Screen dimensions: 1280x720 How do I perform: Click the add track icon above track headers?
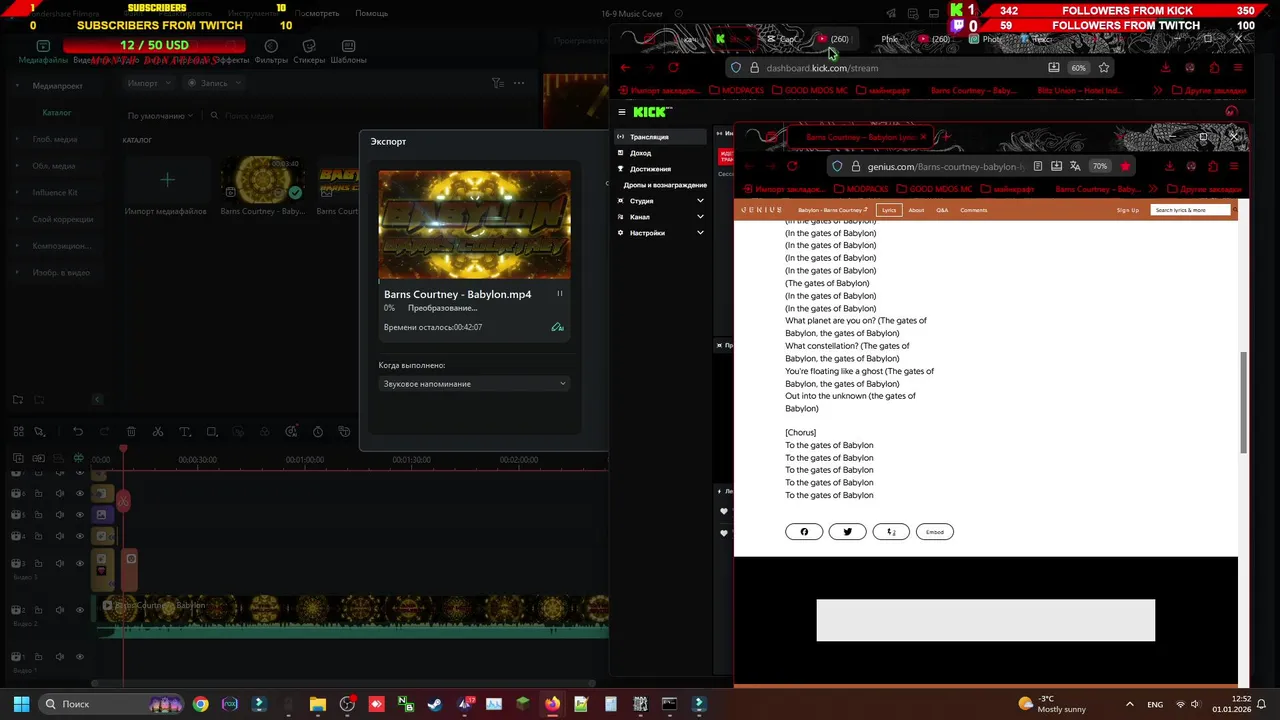(18, 459)
